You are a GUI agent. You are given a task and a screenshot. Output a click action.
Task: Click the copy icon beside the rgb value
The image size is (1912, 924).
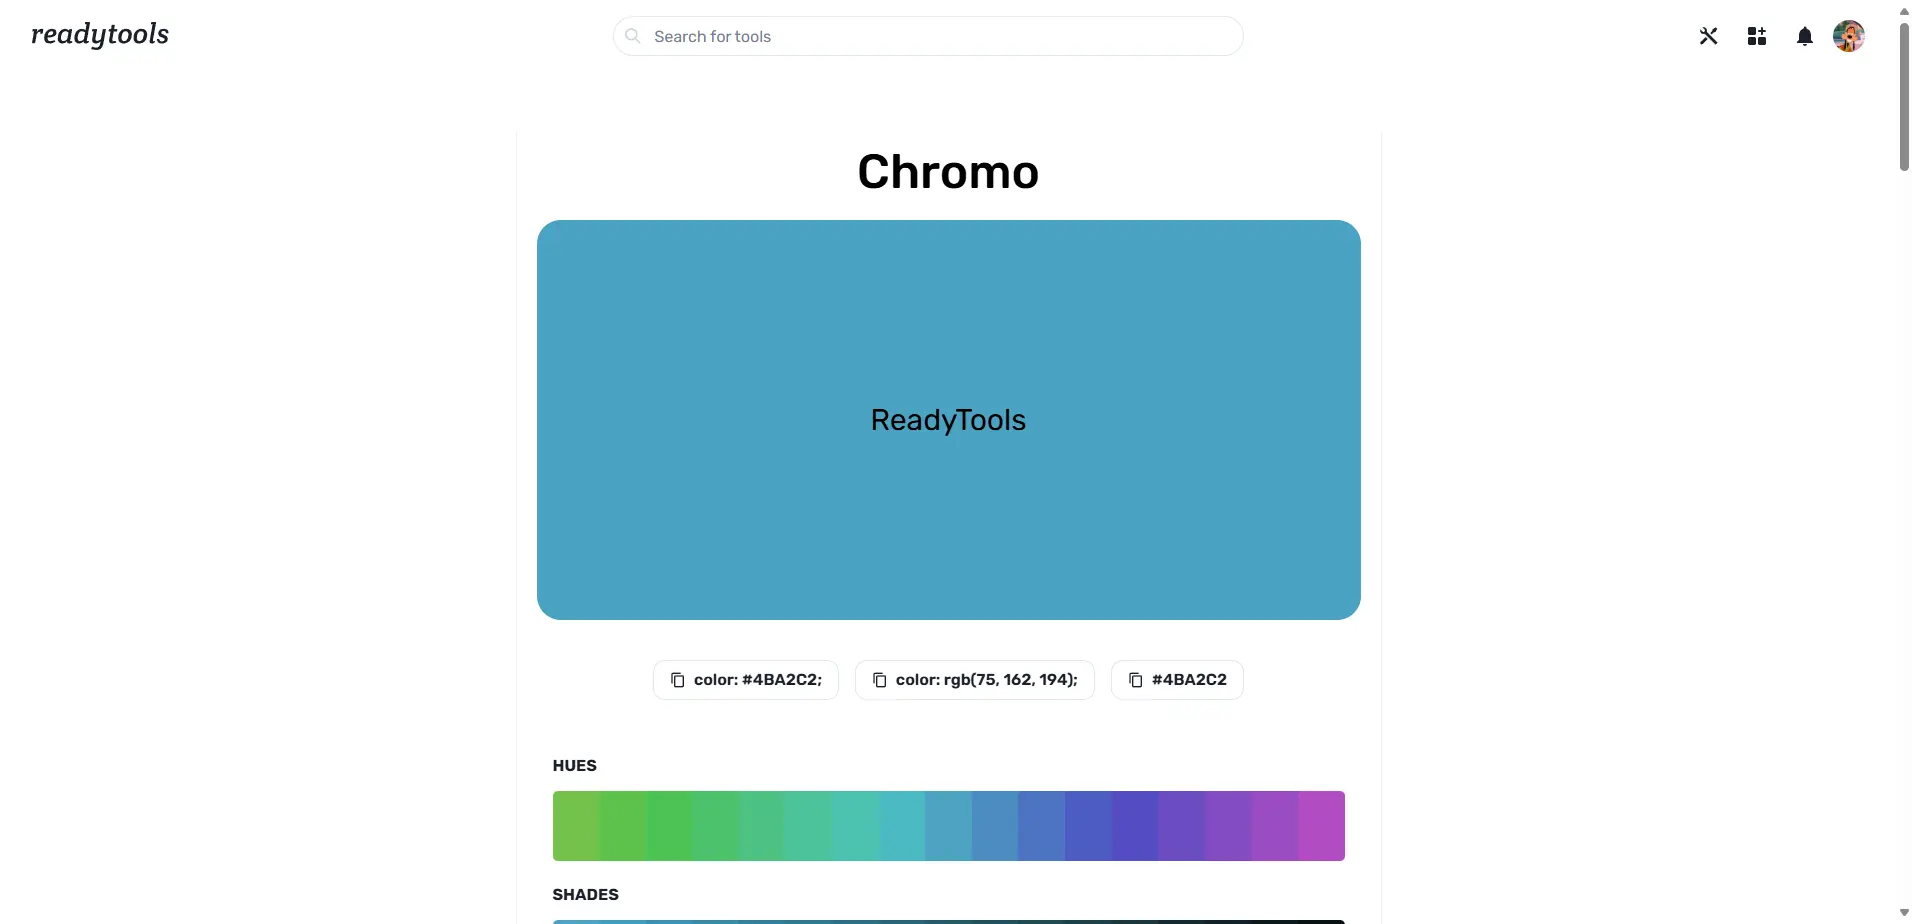879,680
